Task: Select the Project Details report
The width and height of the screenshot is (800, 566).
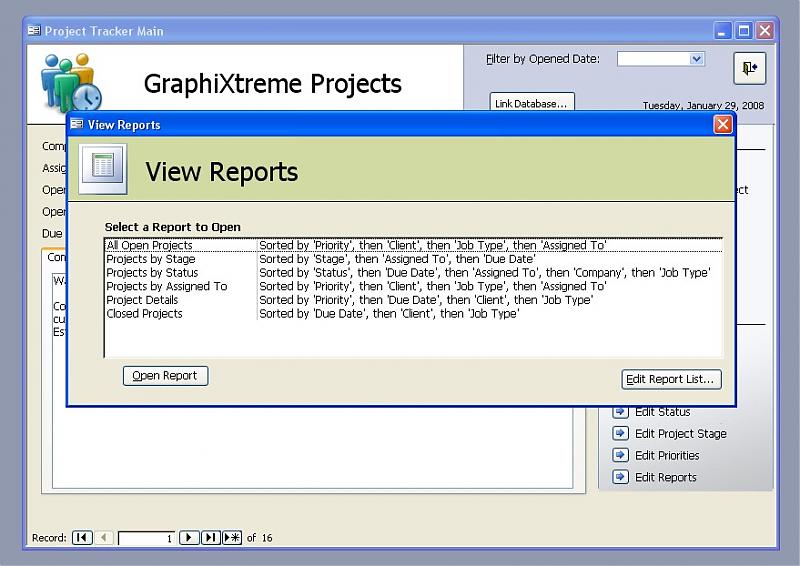Action: click(x=414, y=300)
